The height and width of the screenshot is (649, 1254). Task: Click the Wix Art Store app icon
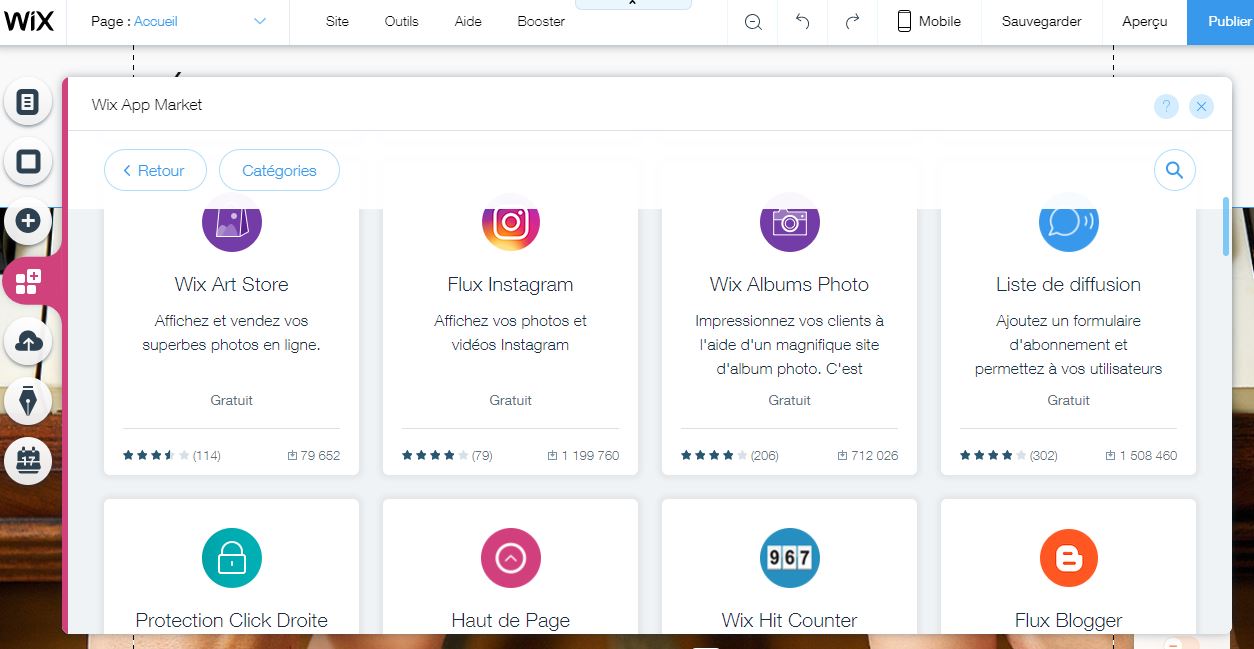point(232,222)
